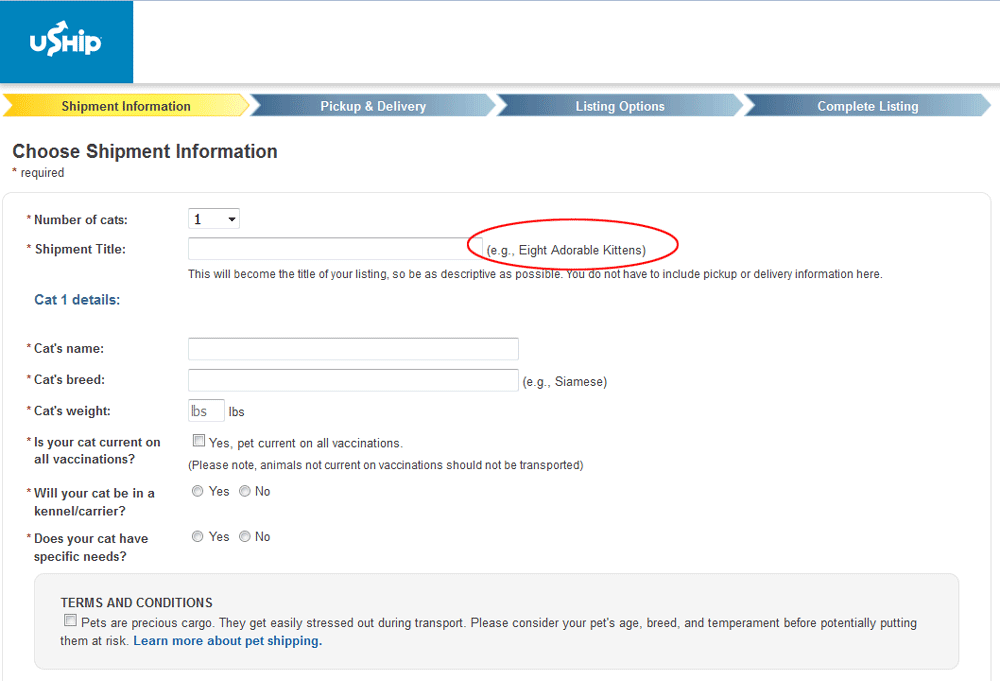Jump to the Complete Listing step
This screenshot has width=1000, height=681.
pyautogui.click(x=867, y=106)
